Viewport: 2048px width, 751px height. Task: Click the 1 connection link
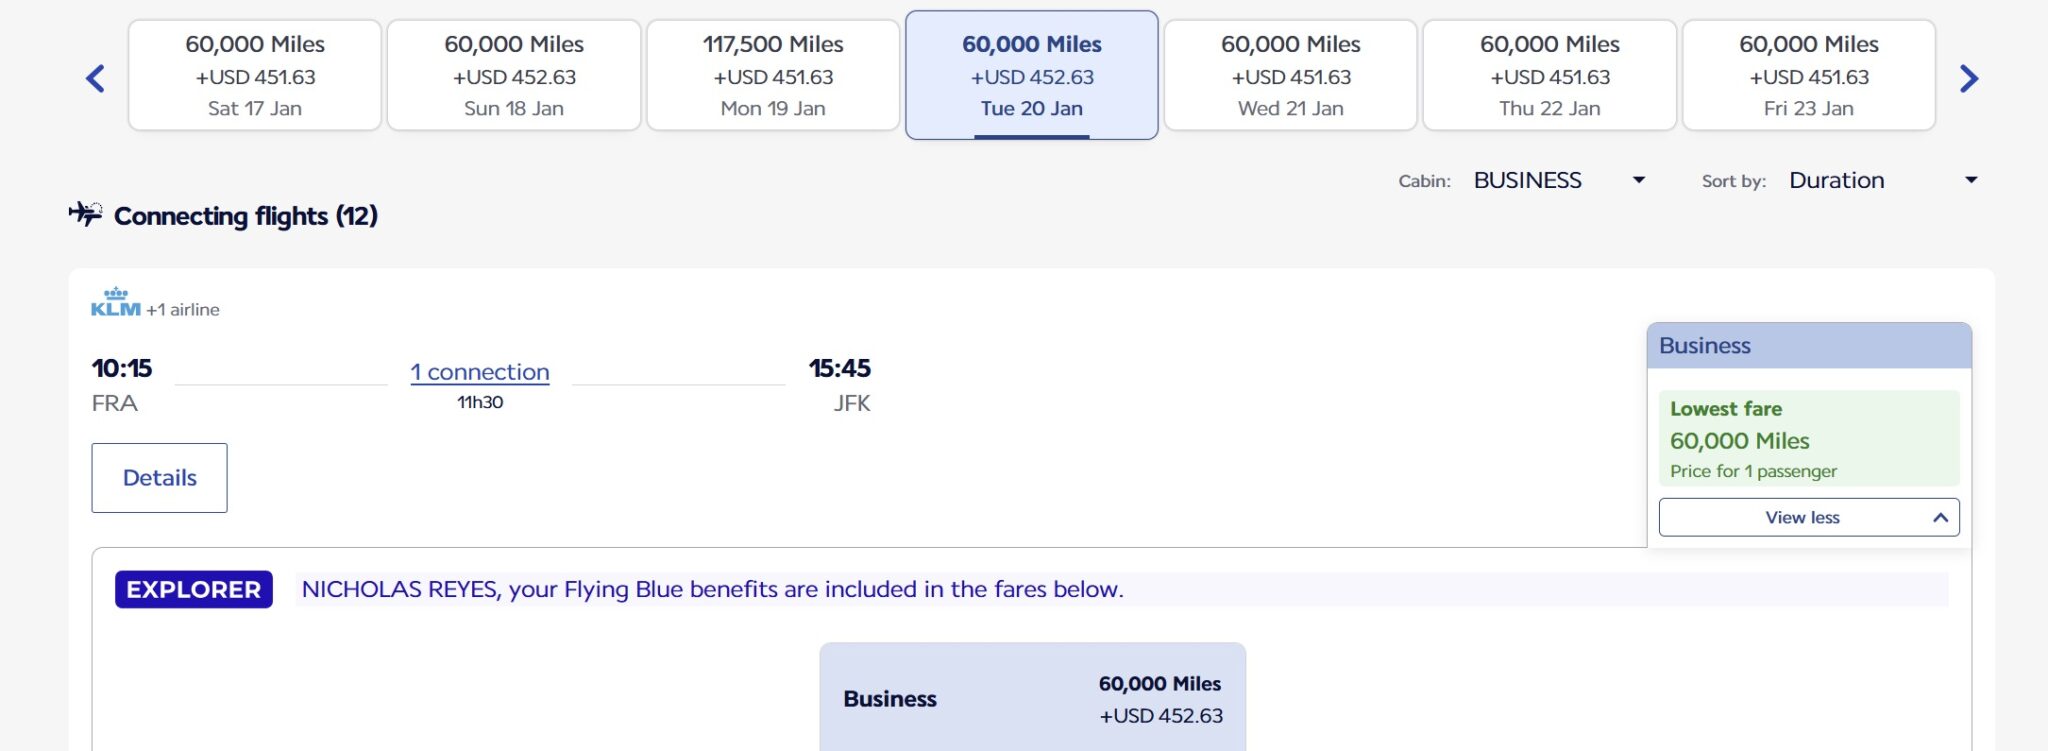point(480,372)
